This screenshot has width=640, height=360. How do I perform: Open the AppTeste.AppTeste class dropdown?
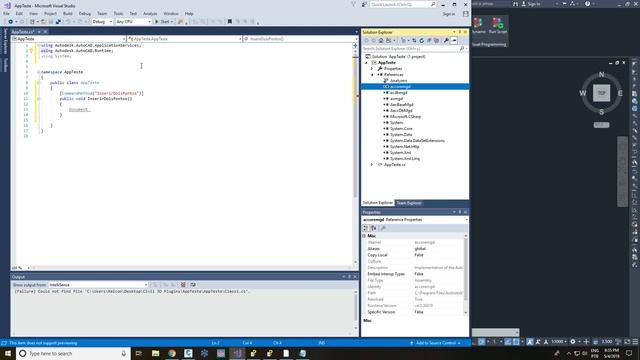coord(184,39)
